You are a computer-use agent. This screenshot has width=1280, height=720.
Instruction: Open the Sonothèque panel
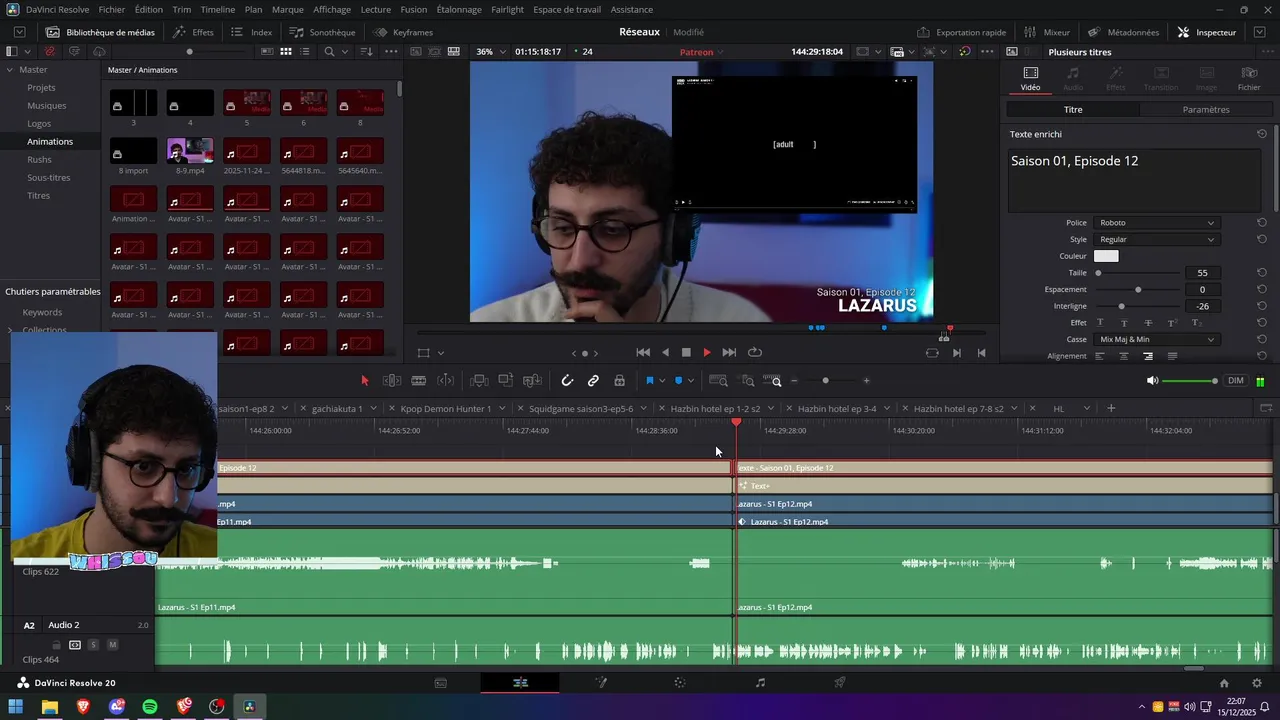tap(323, 32)
